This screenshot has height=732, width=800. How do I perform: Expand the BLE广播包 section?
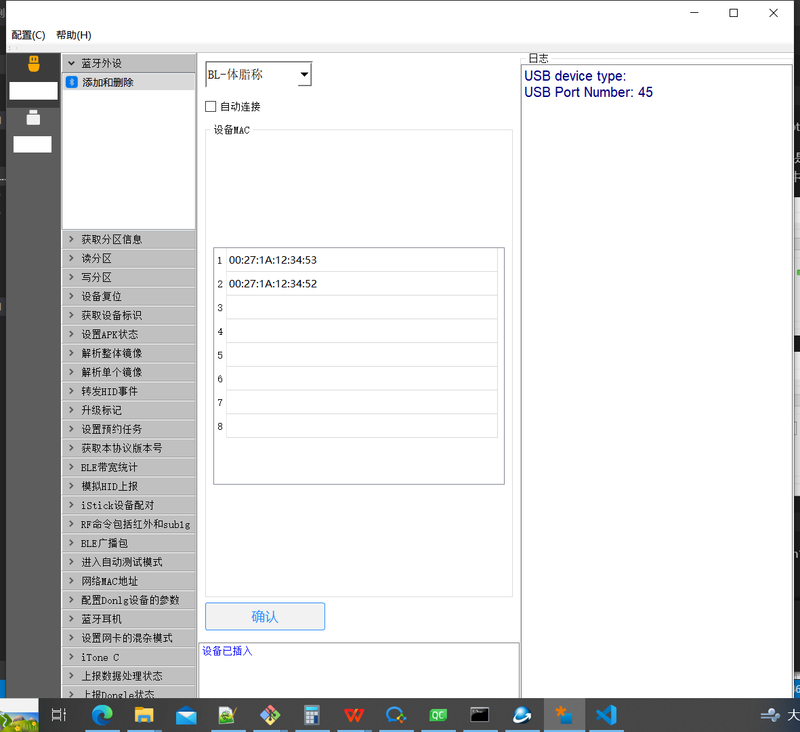129,543
